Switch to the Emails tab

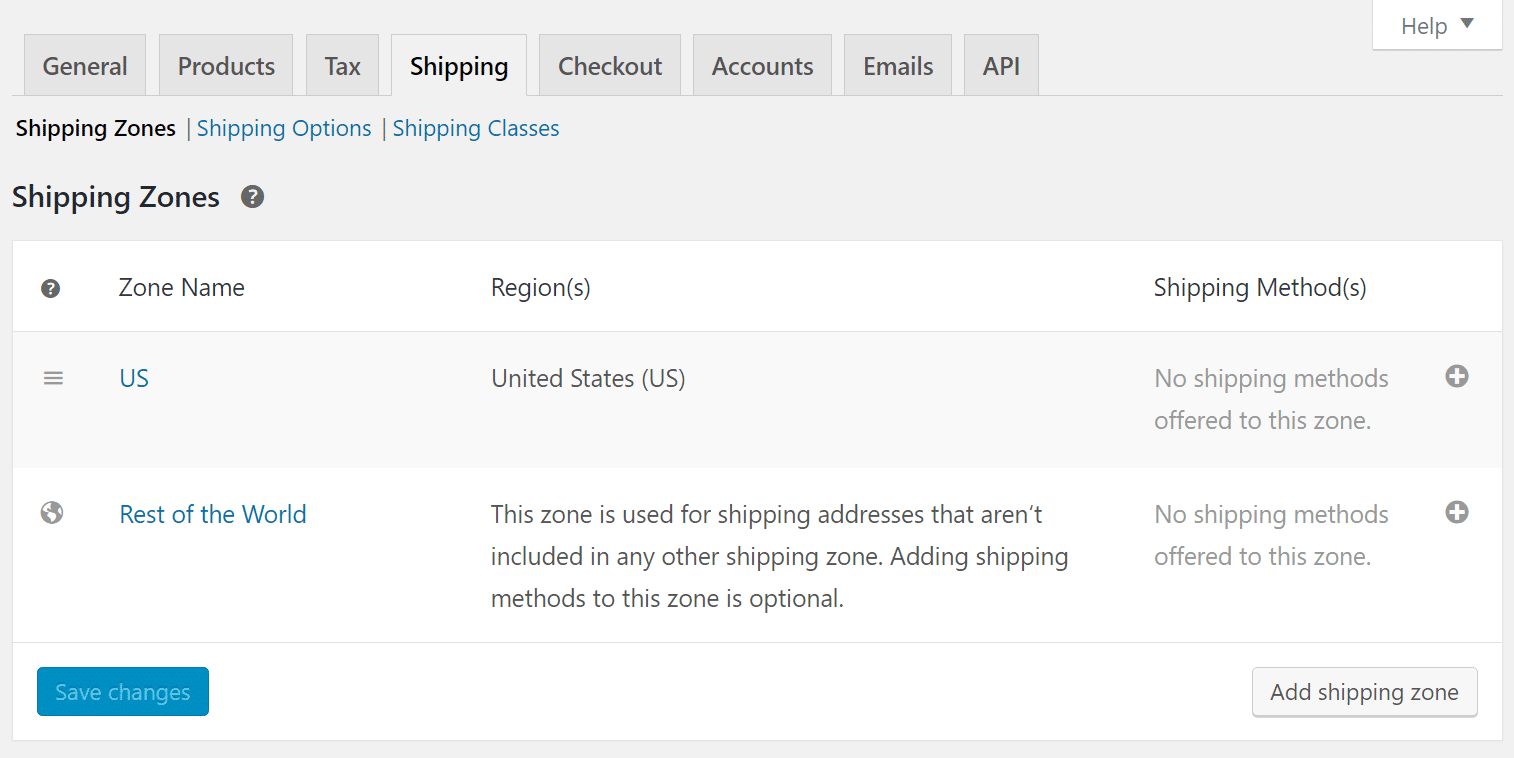coord(898,66)
